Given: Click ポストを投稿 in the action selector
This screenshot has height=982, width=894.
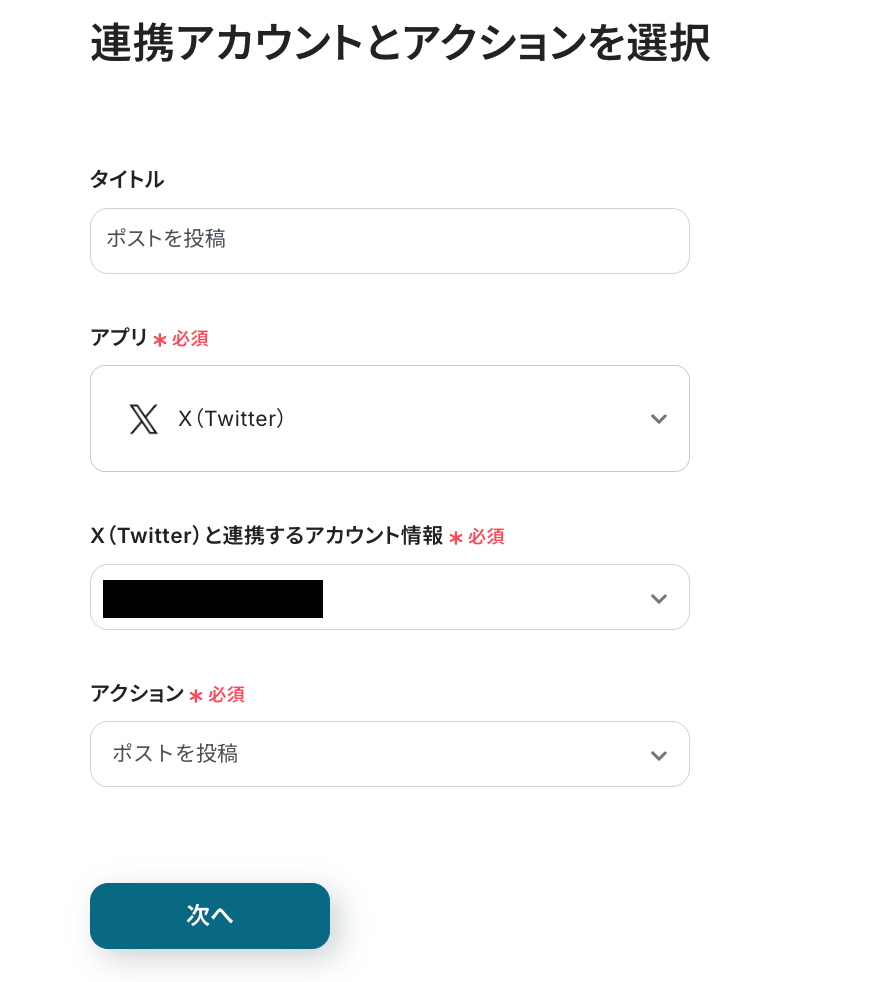Looking at the screenshot, I should 175,754.
